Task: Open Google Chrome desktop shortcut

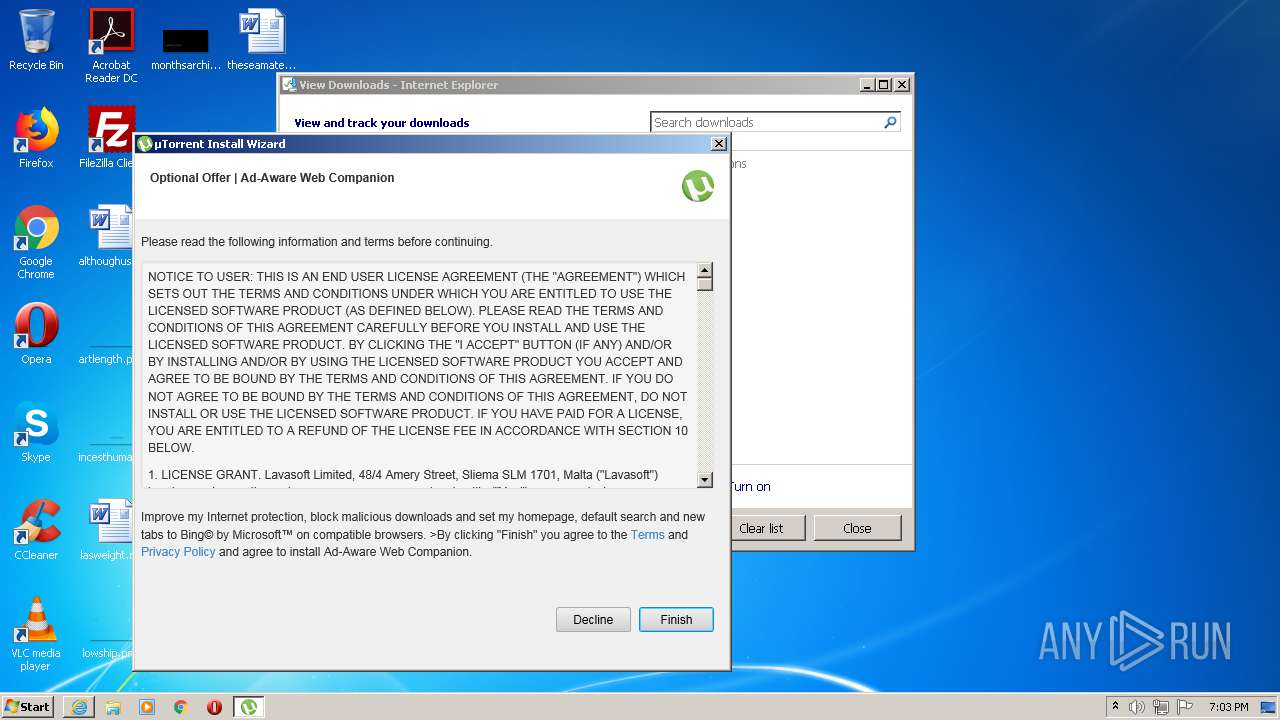Action: click(36, 242)
